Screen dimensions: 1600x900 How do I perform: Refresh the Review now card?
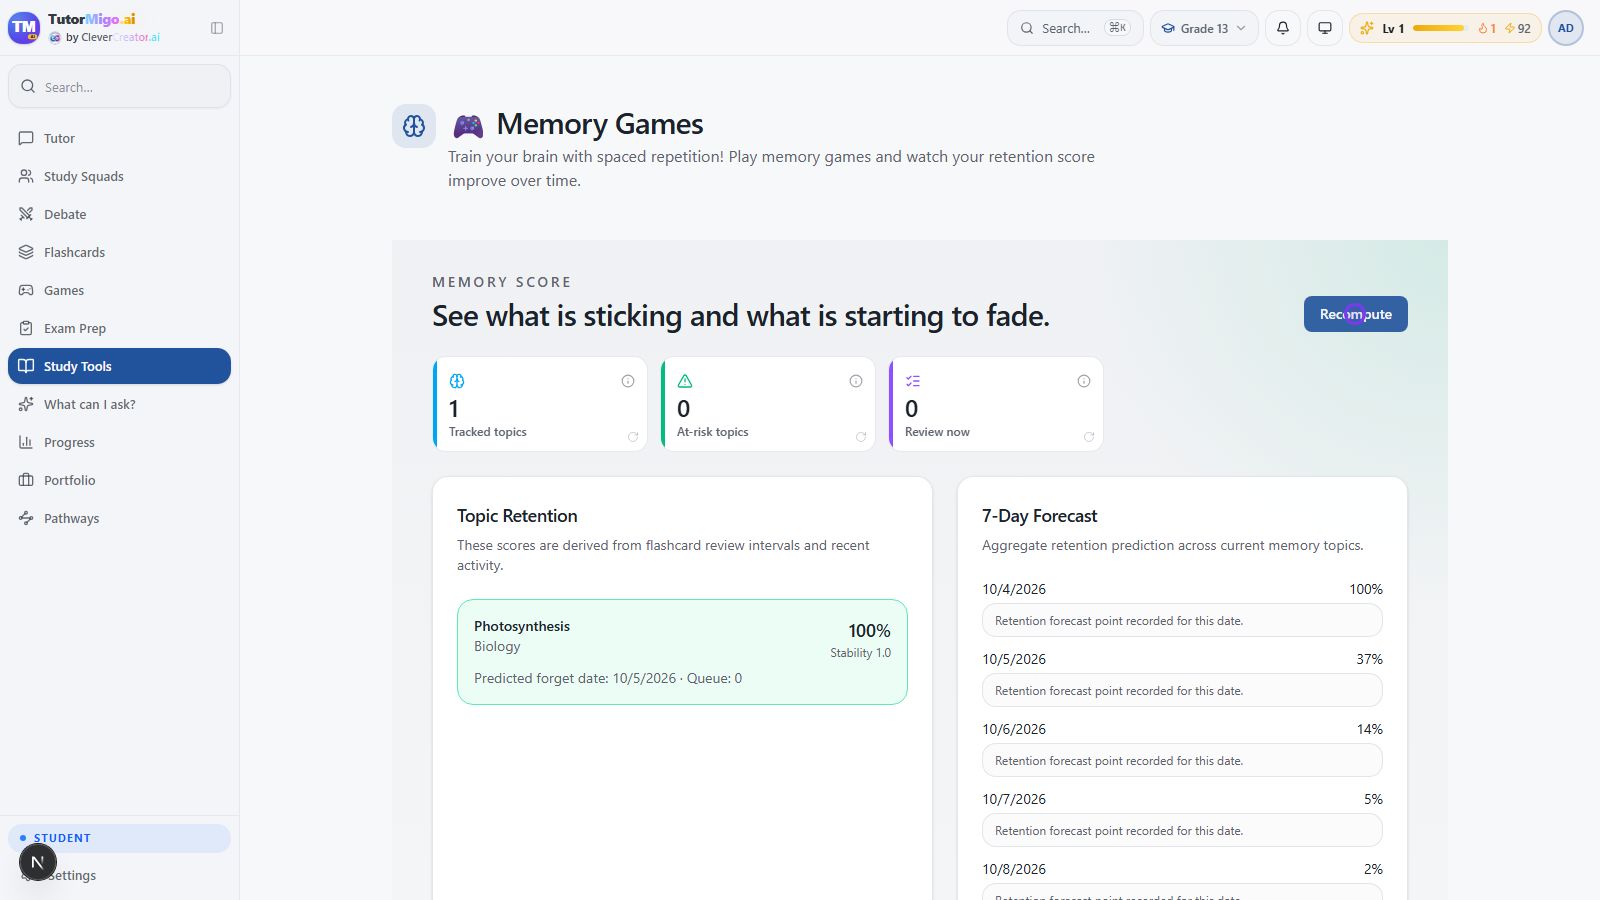tap(1089, 437)
